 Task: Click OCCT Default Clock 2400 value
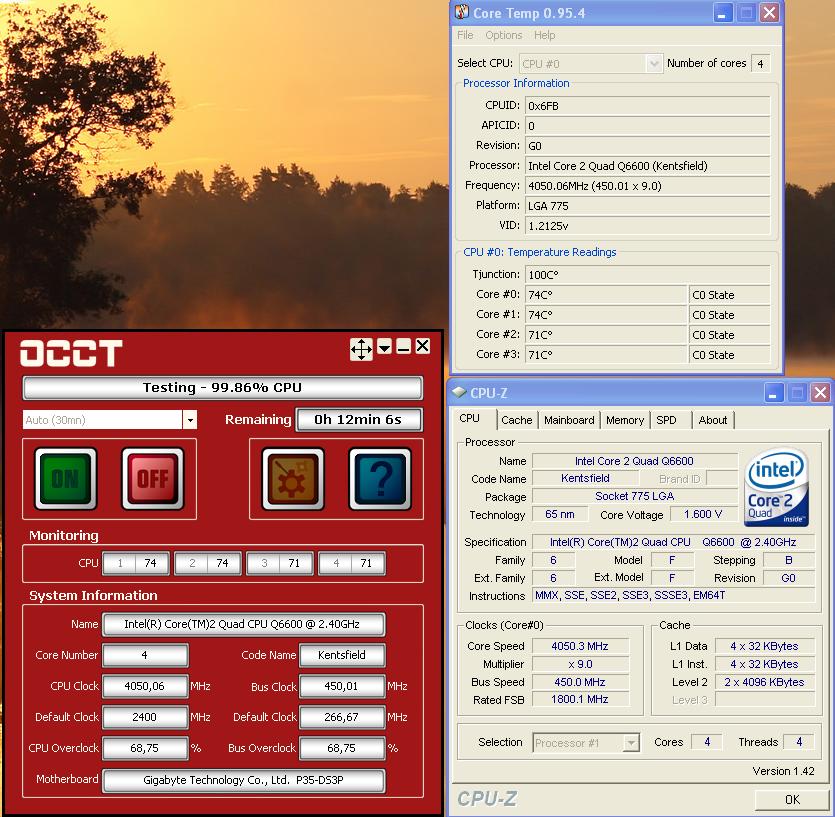coord(145,717)
